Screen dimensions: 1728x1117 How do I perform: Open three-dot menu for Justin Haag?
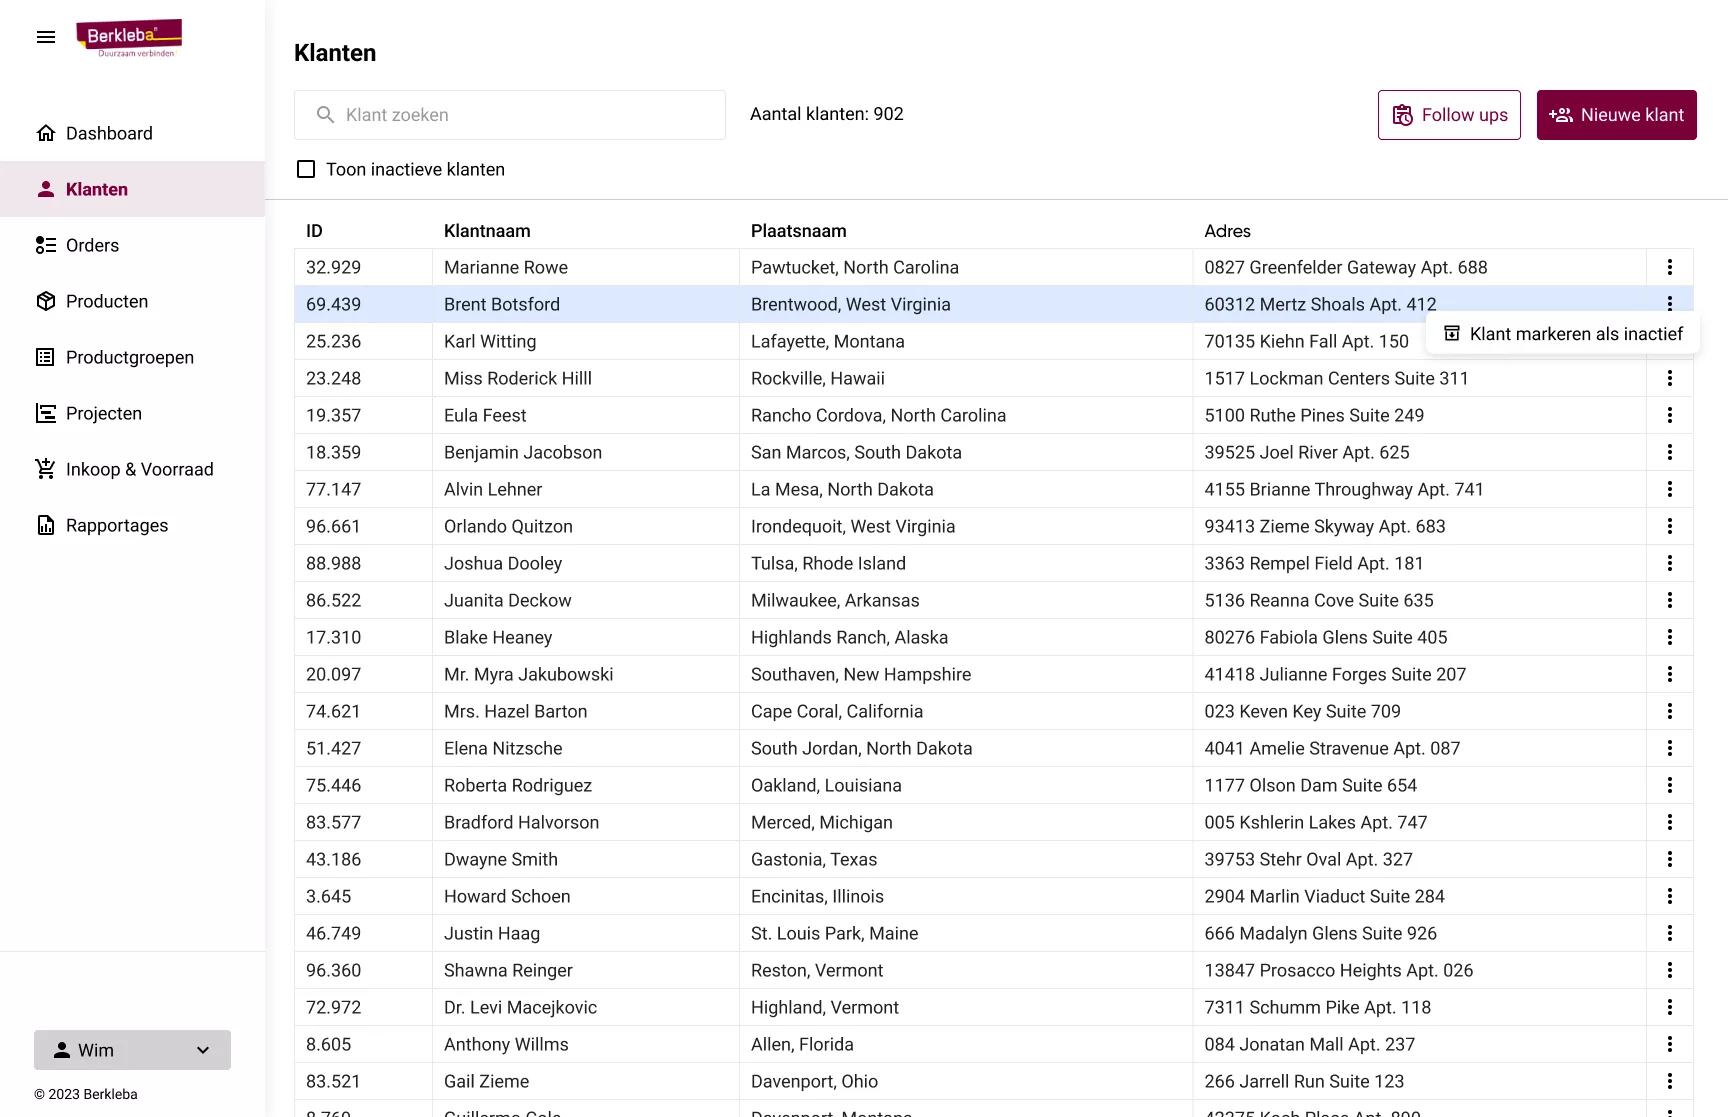click(x=1669, y=933)
